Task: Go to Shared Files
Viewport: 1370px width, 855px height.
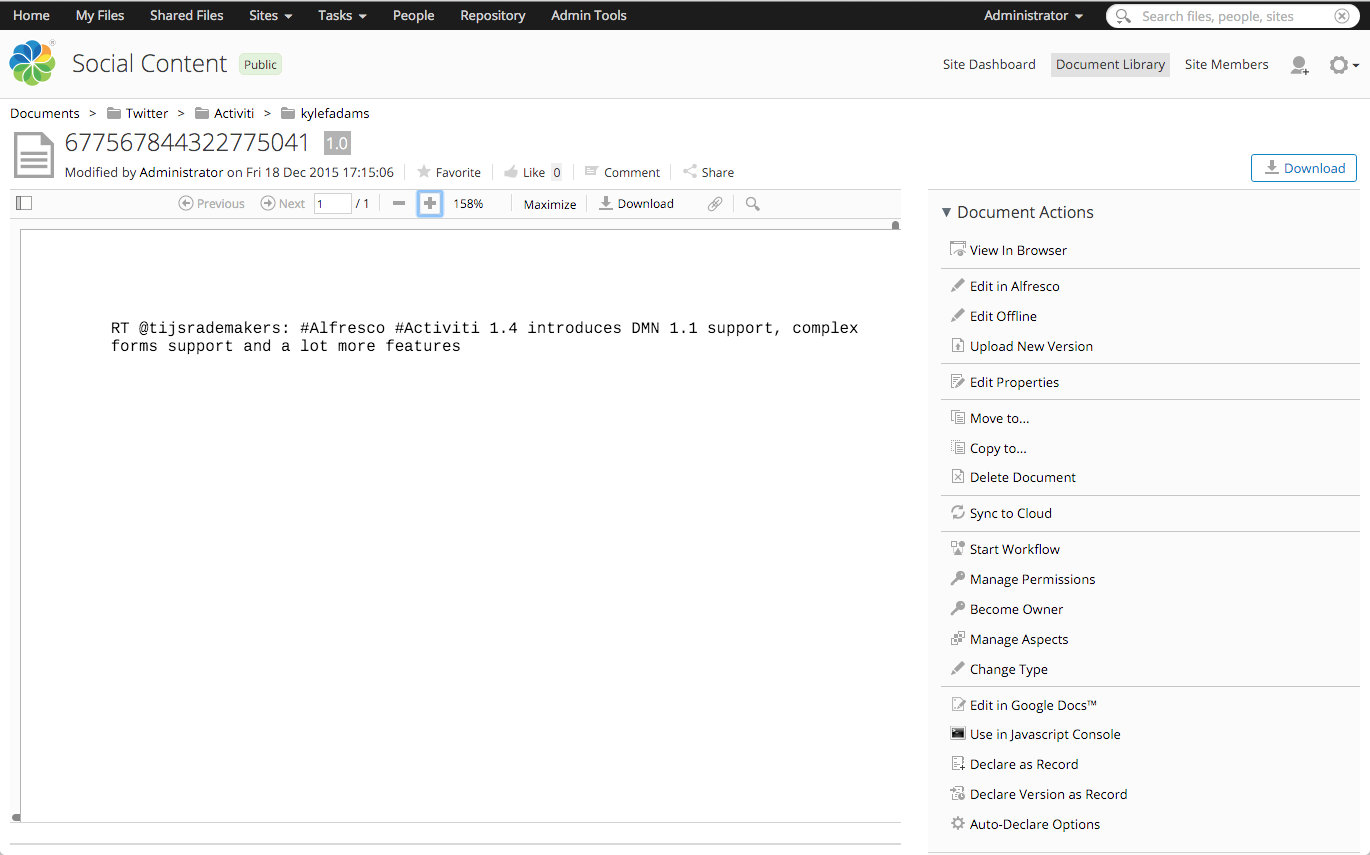Action: pyautogui.click(x=187, y=15)
